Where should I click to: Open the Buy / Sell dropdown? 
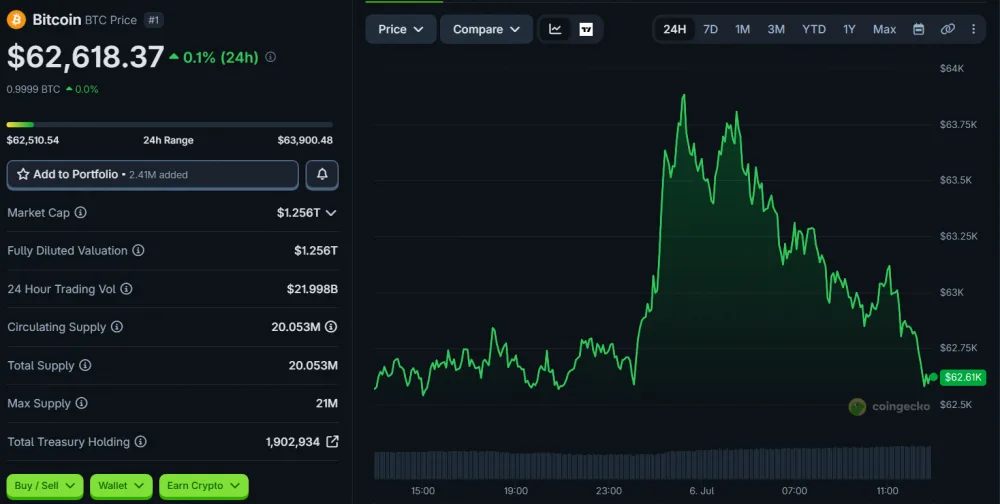tap(45, 486)
